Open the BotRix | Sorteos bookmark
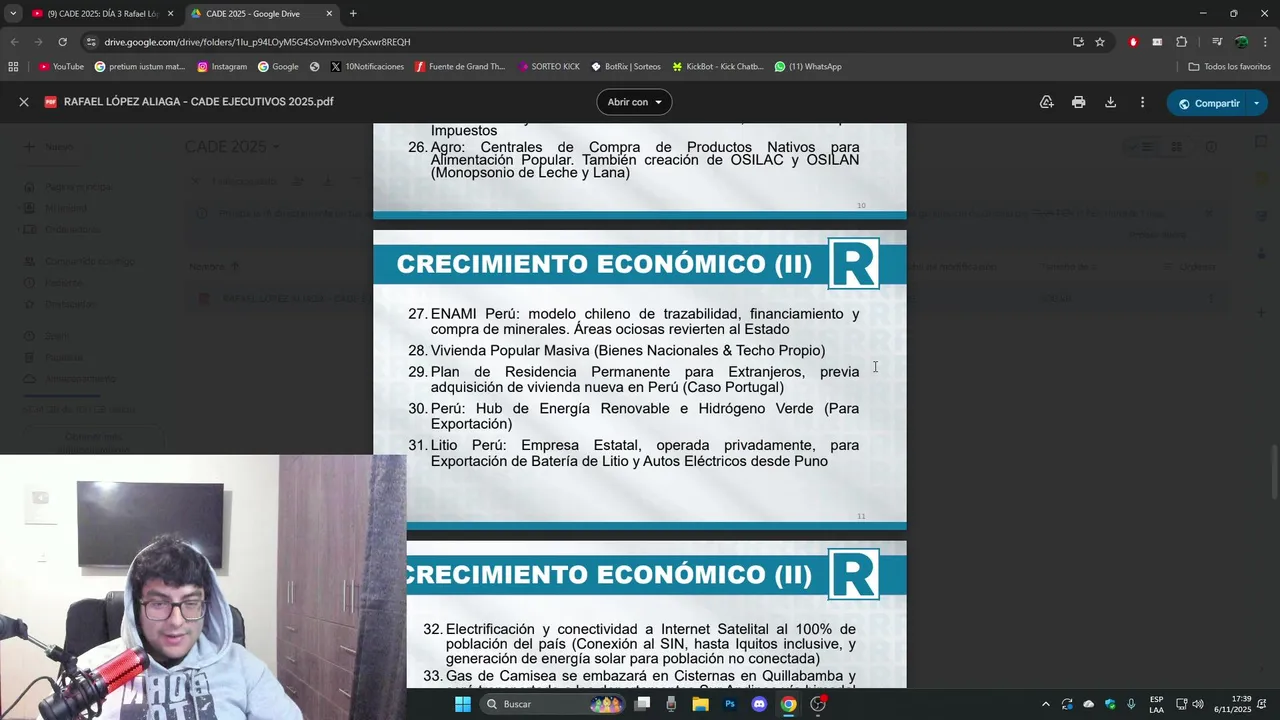 [626, 67]
